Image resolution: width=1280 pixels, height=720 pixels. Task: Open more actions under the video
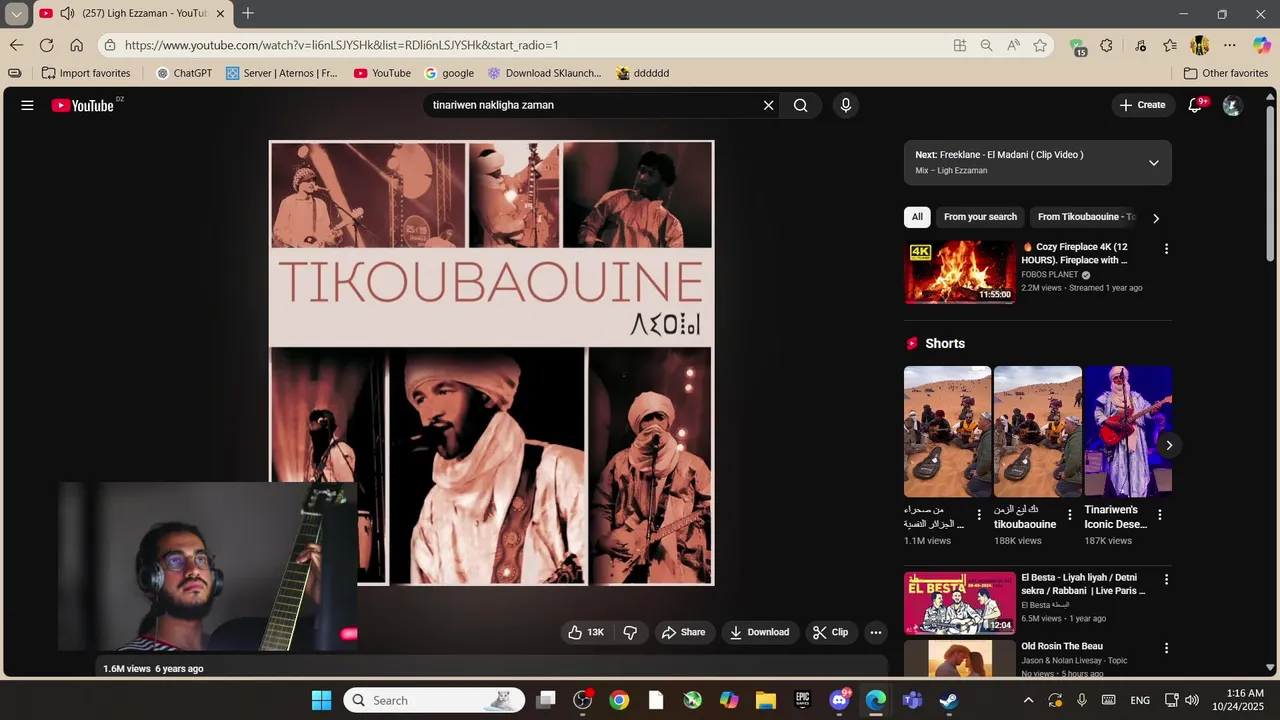pyautogui.click(x=876, y=632)
